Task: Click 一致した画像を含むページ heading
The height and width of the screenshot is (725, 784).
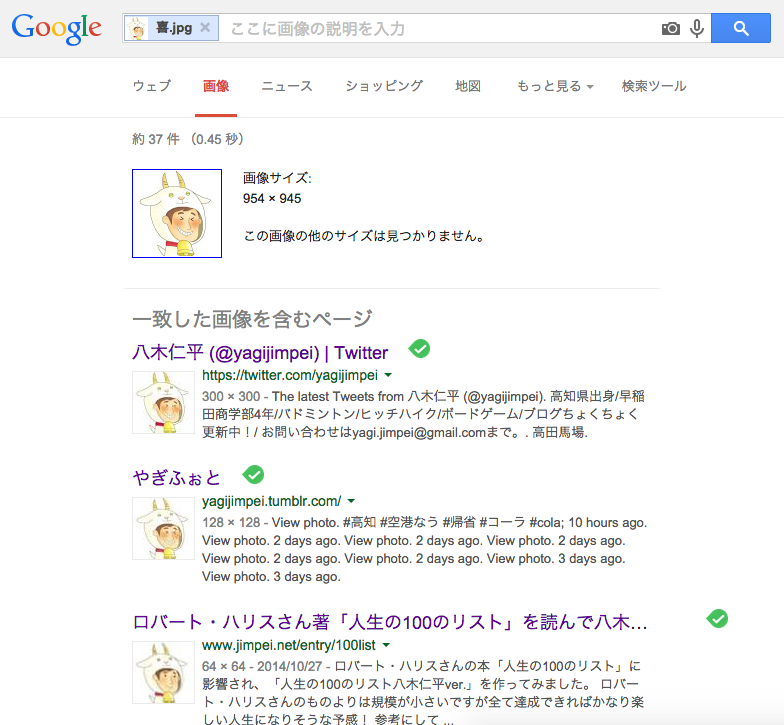Action: [x=252, y=318]
